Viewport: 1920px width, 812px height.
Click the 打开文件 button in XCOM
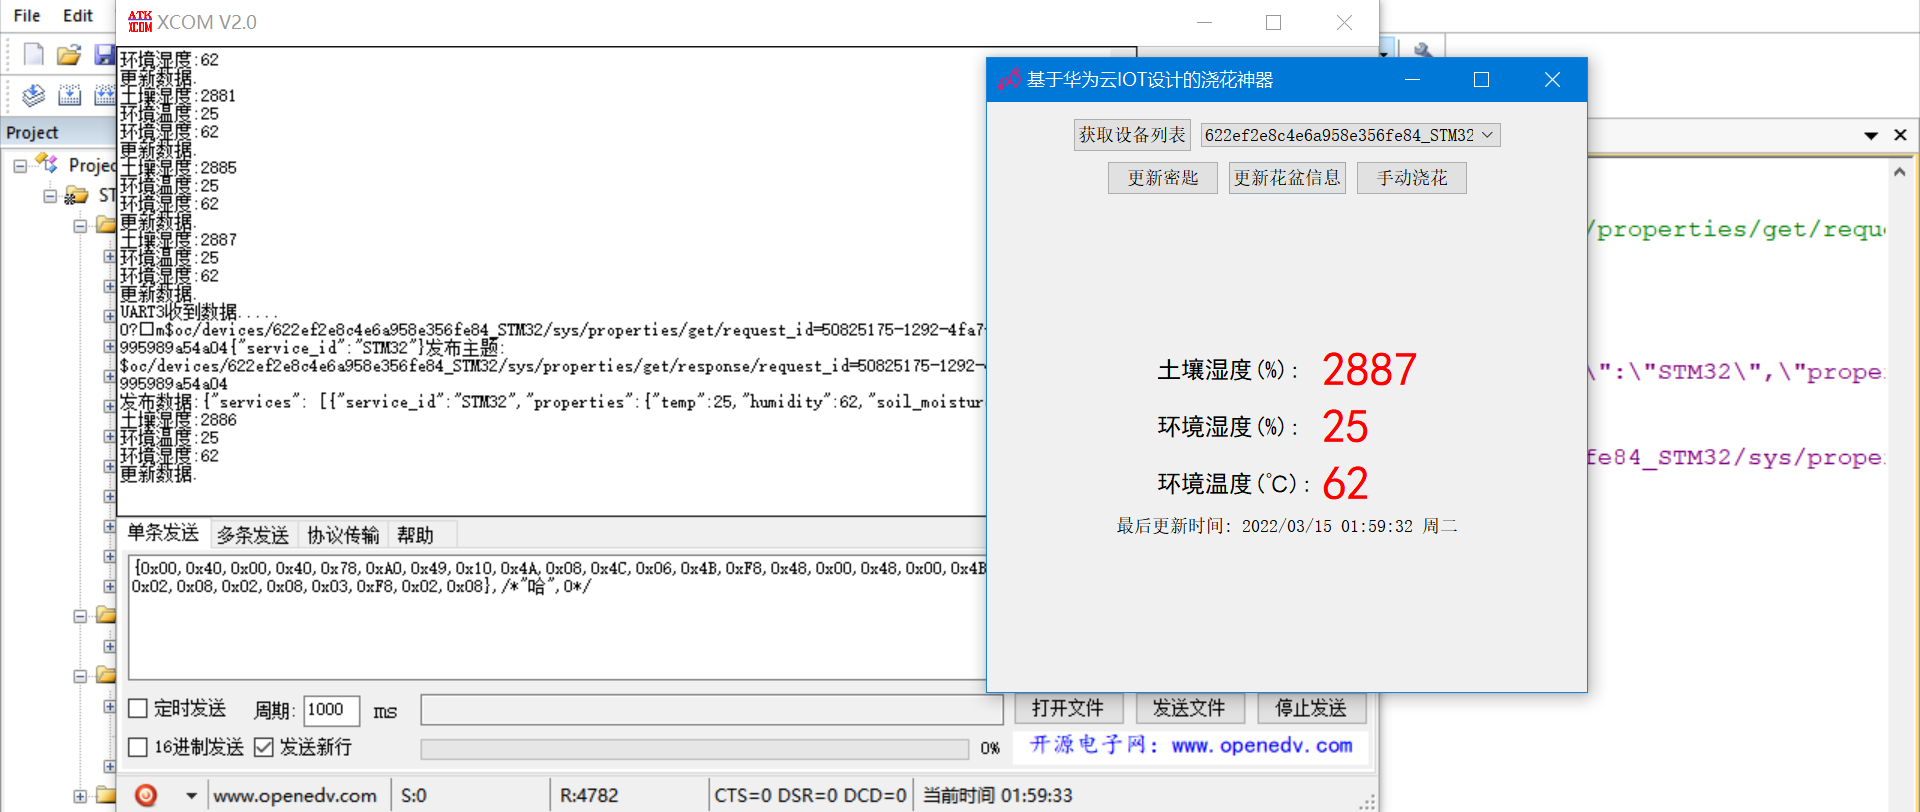(1069, 708)
